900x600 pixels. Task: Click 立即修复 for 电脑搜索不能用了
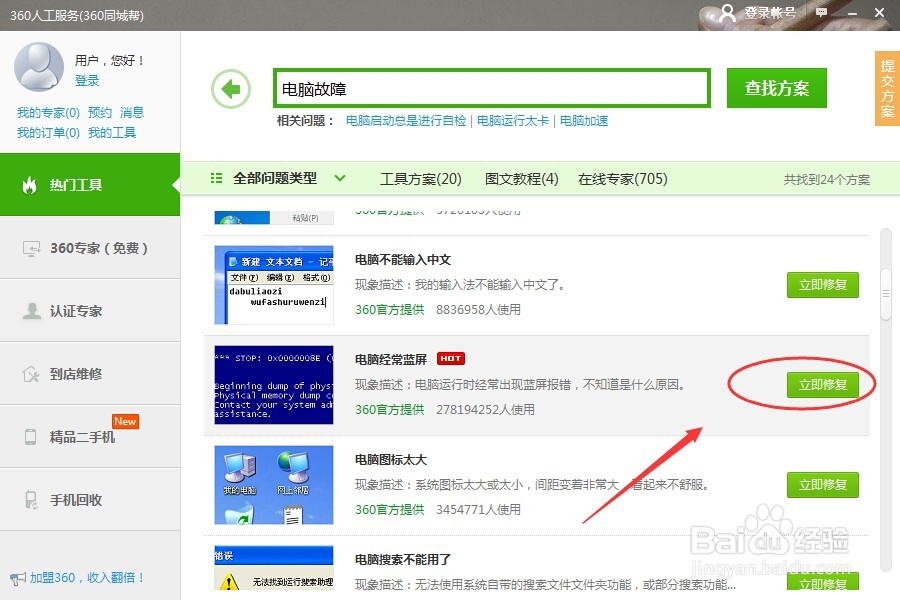tap(823, 582)
